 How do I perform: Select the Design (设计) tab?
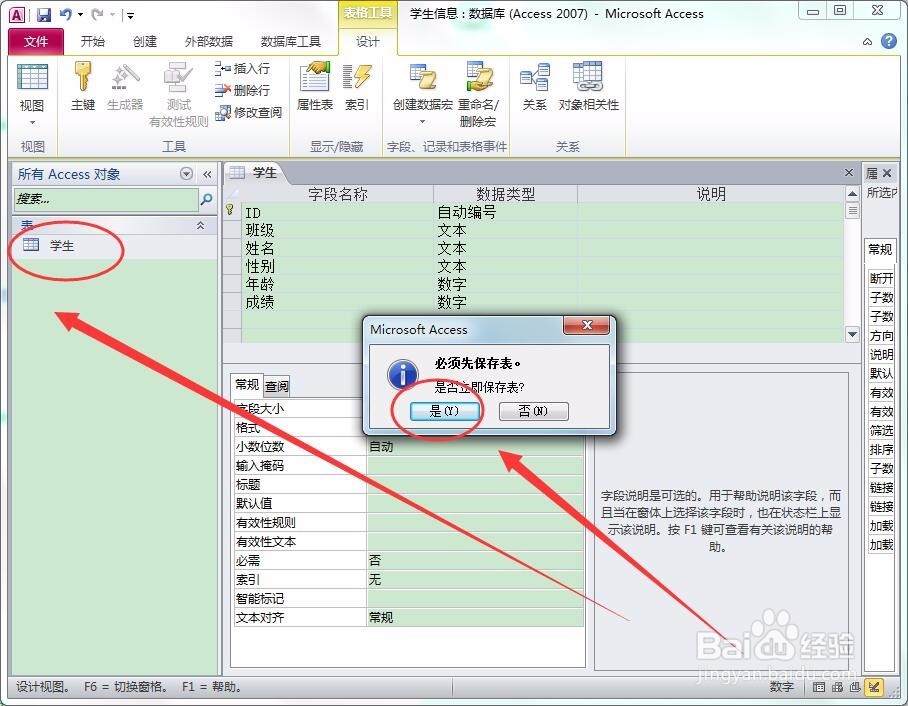pyautogui.click(x=368, y=41)
